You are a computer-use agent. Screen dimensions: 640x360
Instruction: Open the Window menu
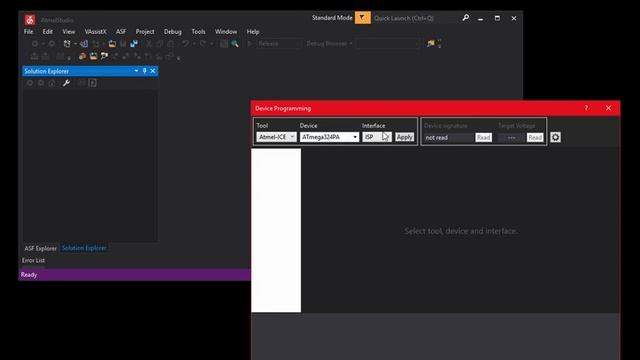(226, 31)
